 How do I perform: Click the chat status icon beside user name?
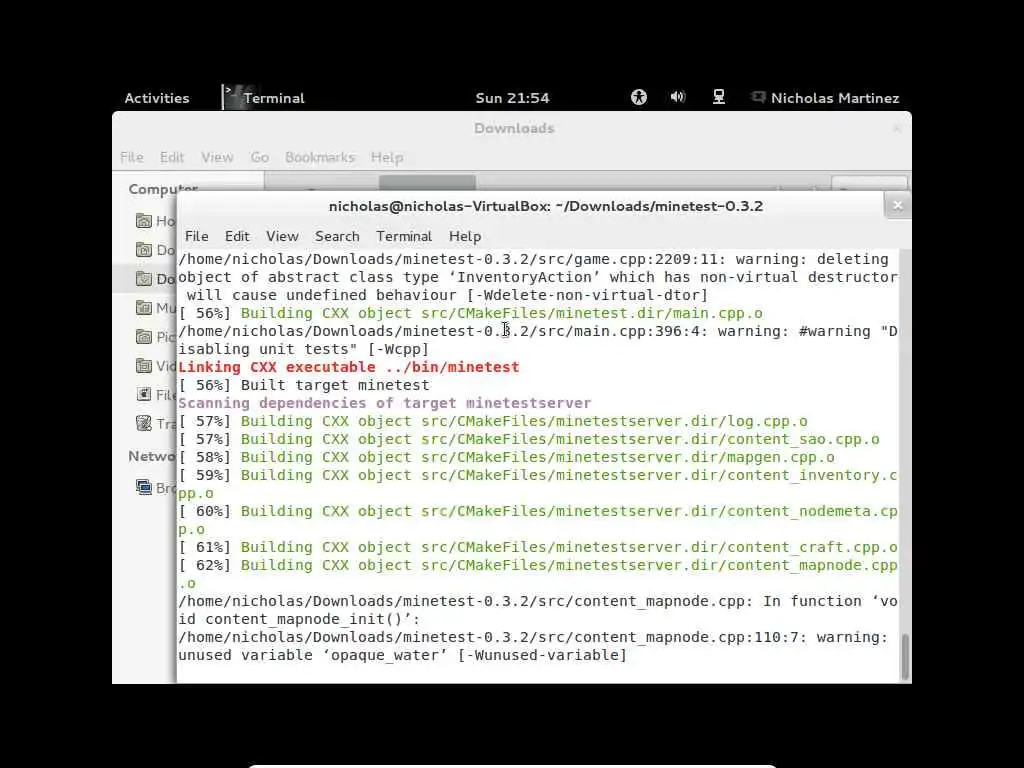point(758,97)
